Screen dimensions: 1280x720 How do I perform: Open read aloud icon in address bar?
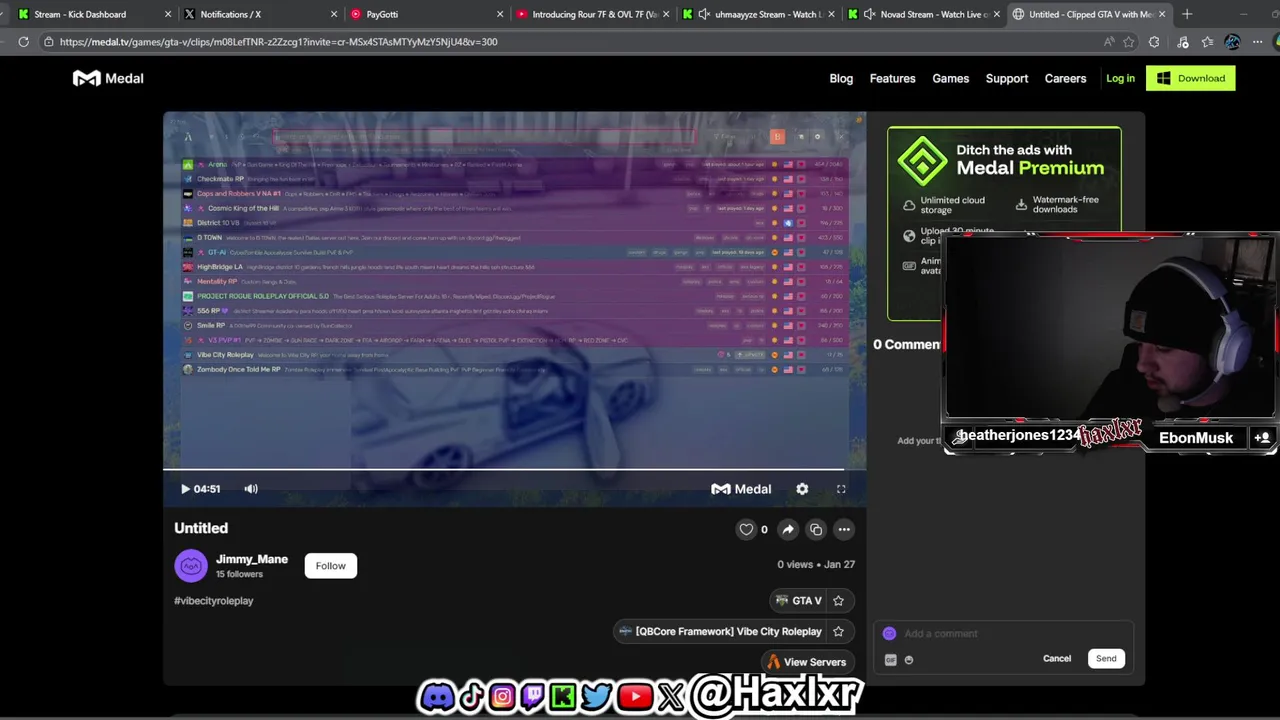click(1109, 42)
